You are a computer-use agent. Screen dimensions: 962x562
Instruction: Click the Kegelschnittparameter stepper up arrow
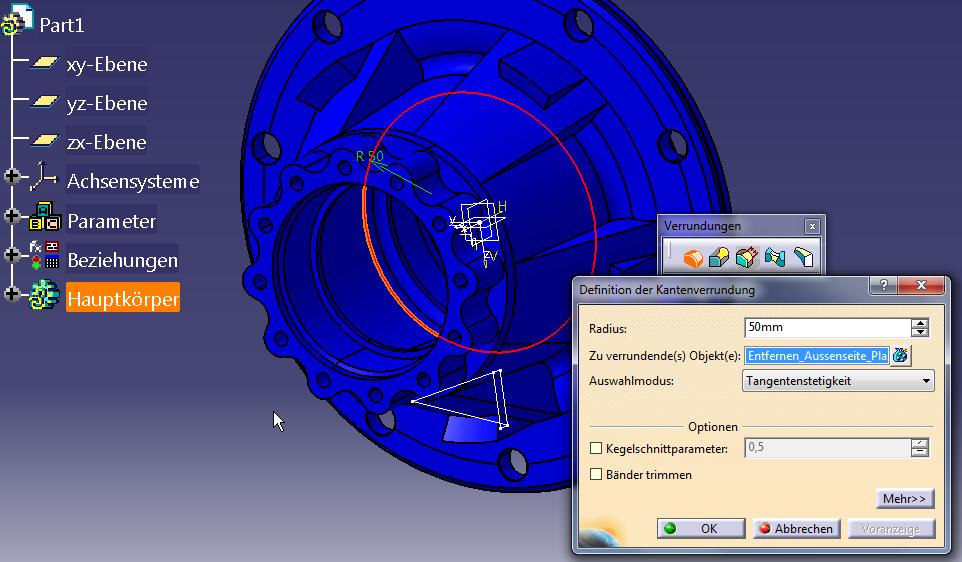(x=920, y=443)
